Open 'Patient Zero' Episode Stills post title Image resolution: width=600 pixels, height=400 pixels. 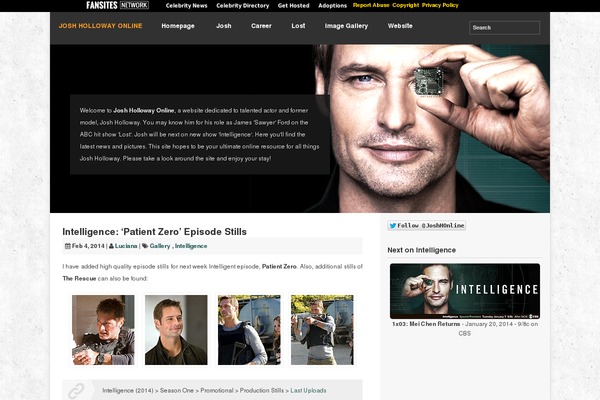tap(154, 232)
